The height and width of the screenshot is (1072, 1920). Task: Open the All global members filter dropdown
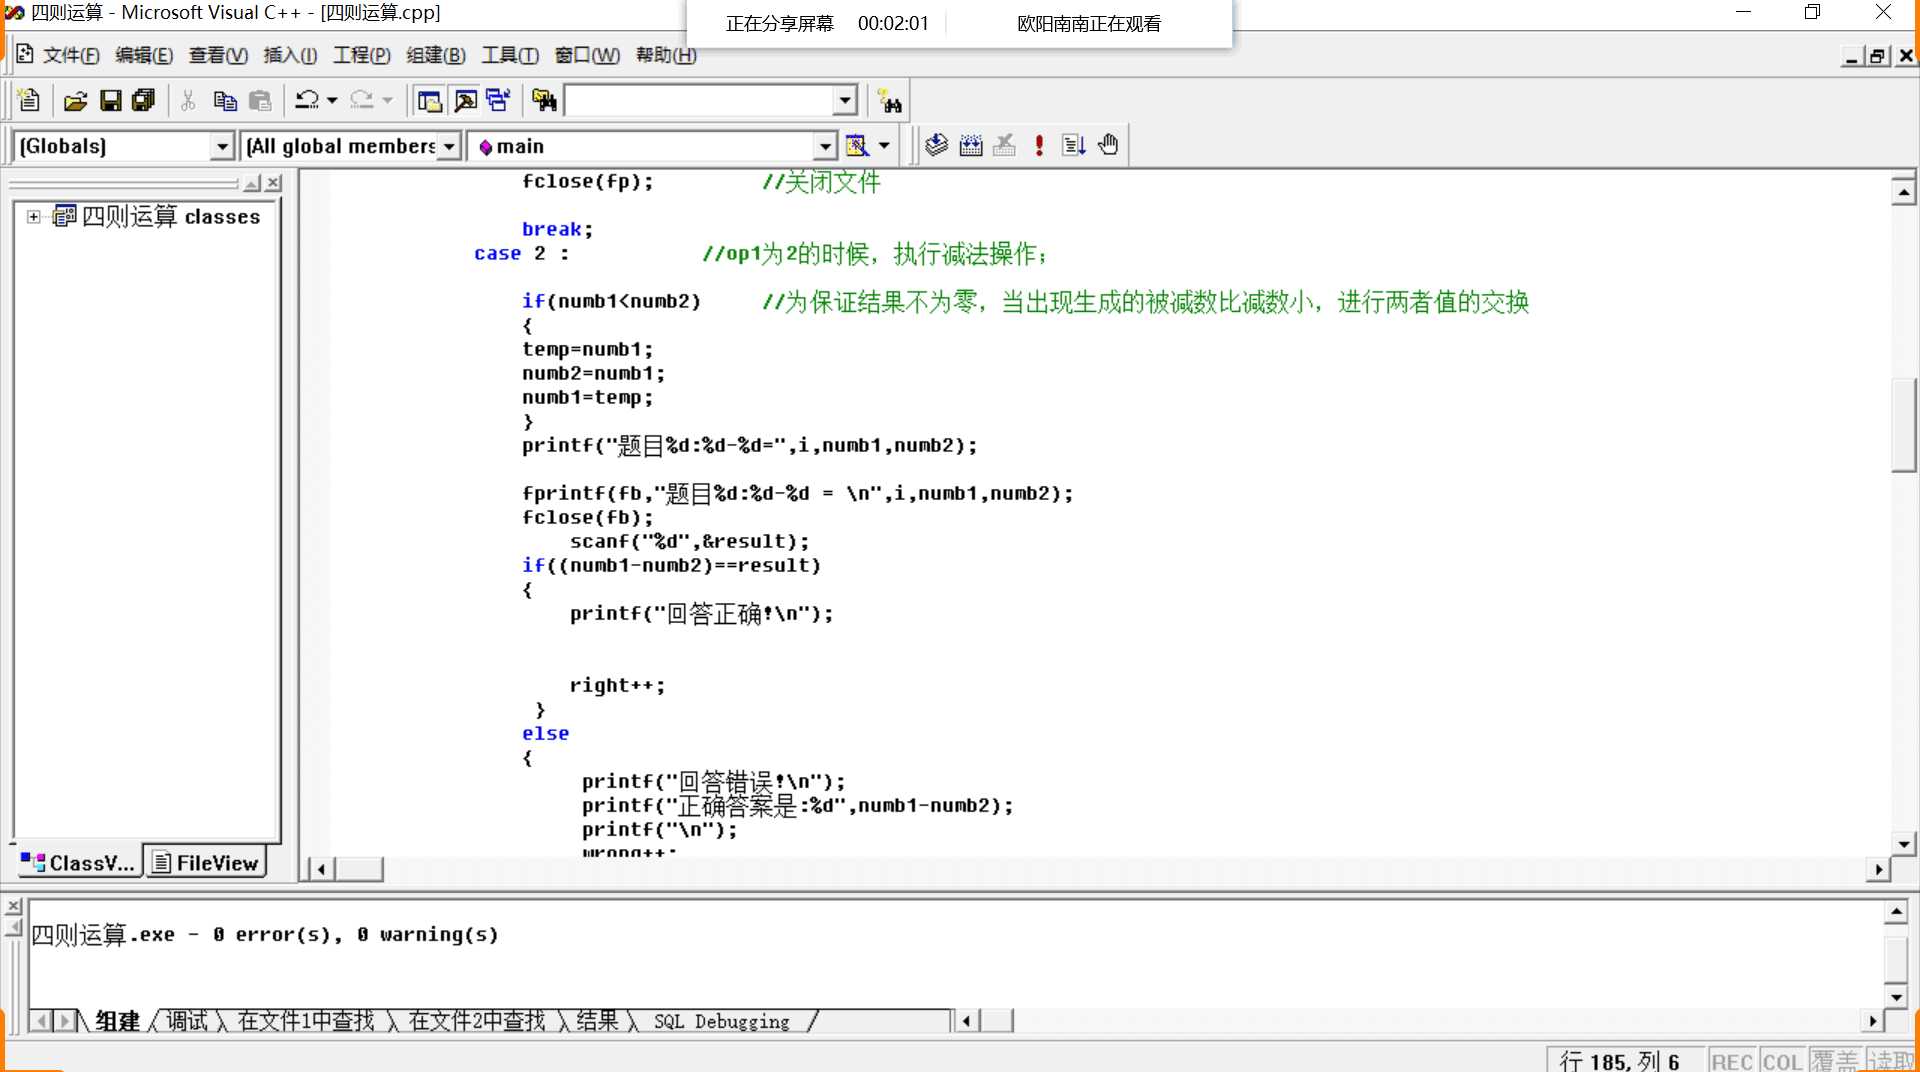449,147
